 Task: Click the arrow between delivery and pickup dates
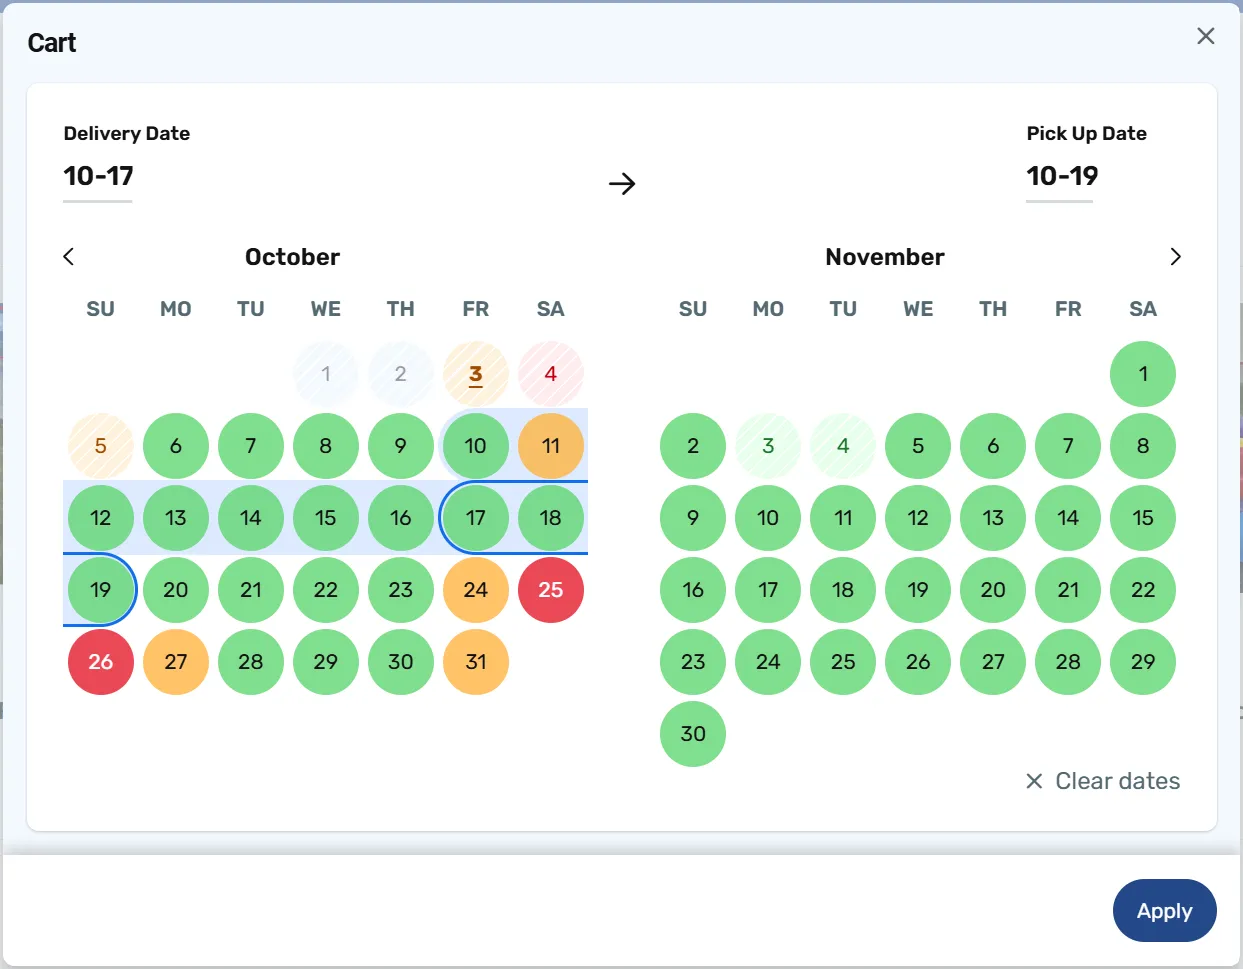(x=622, y=184)
